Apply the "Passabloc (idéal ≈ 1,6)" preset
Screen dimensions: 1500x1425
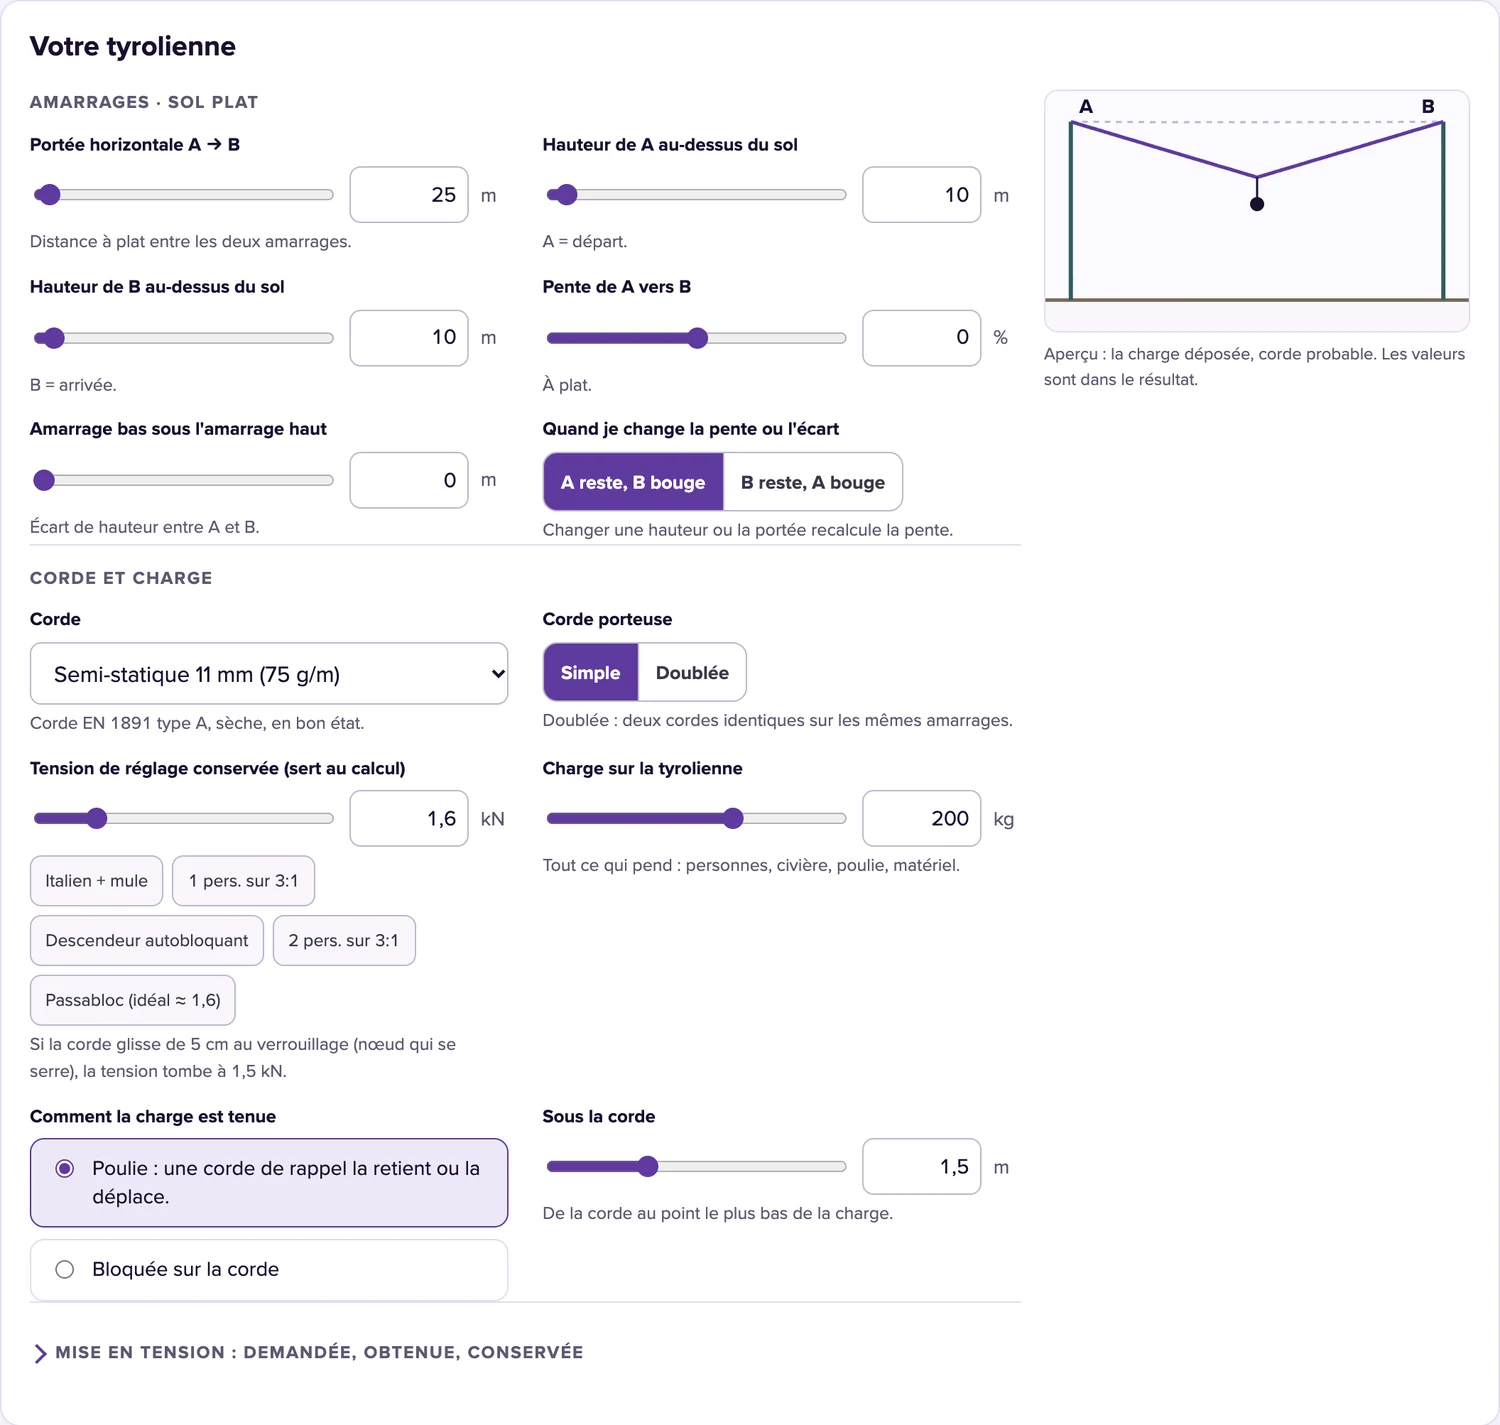click(x=133, y=1000)
